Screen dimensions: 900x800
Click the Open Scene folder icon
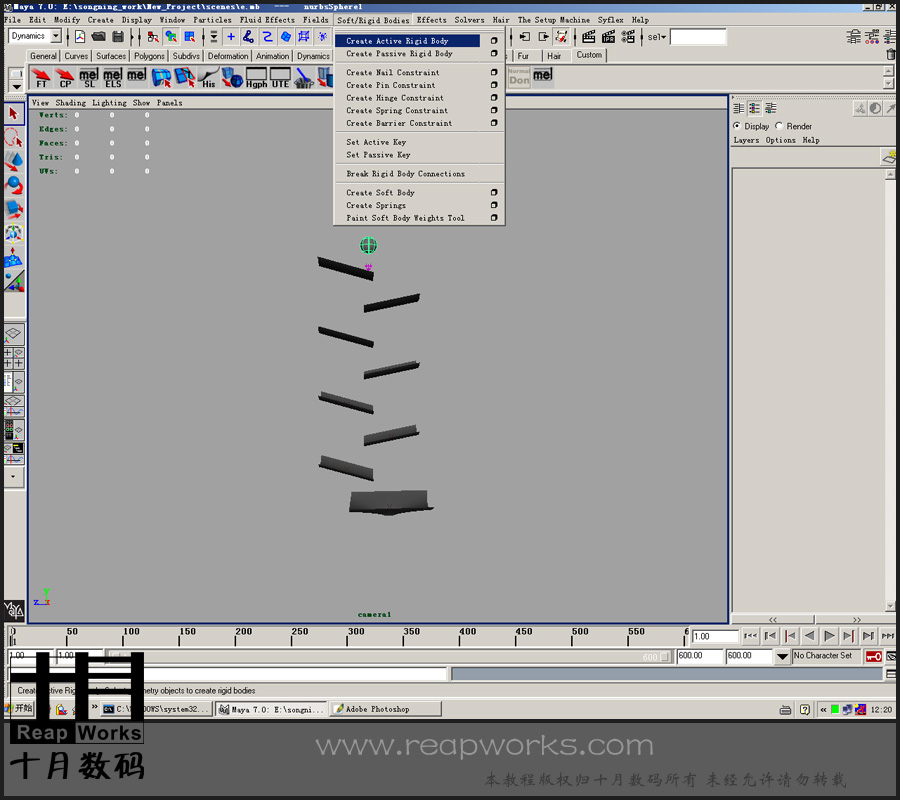99,37
